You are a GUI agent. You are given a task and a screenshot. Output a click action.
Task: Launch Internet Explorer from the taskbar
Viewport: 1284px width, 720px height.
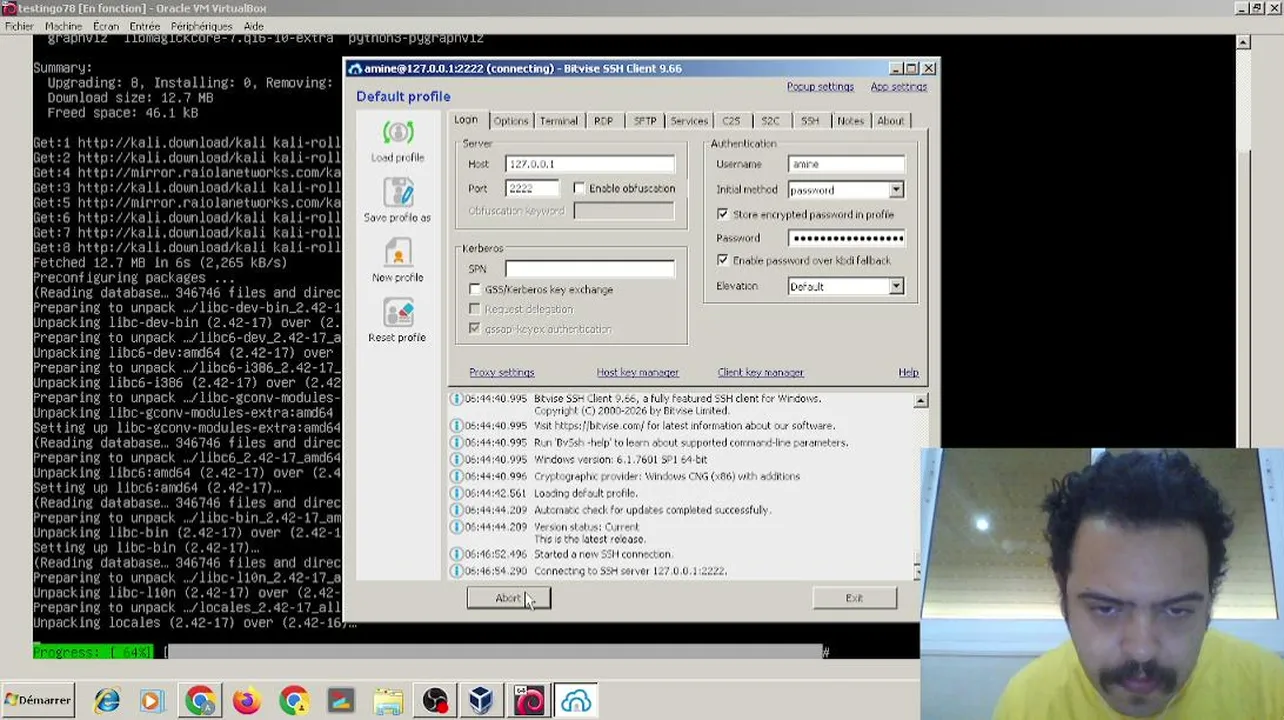[x=106, y=701]
